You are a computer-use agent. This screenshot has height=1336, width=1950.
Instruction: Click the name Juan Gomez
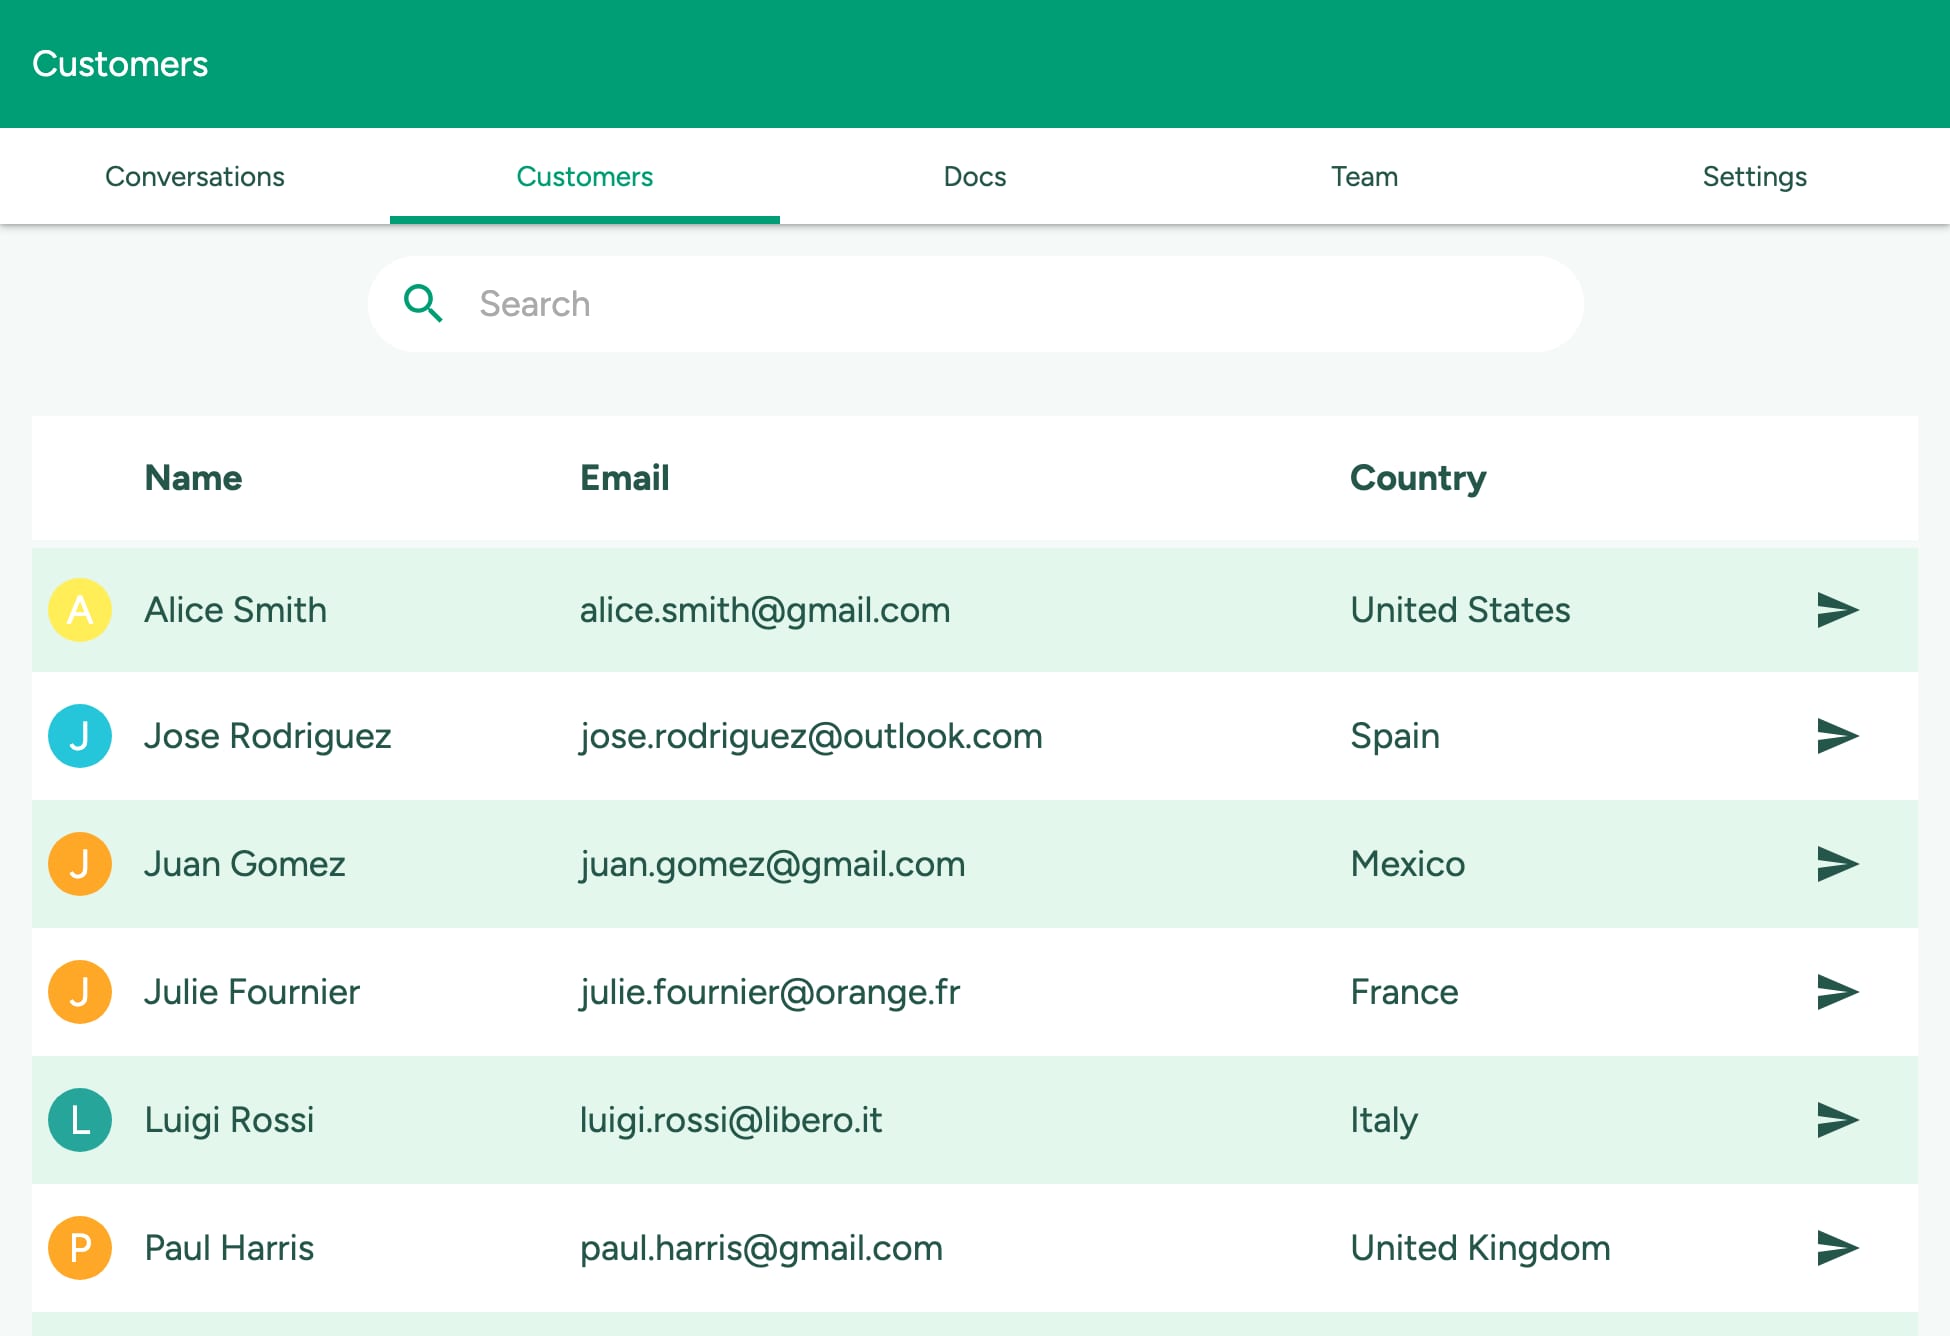245,864
